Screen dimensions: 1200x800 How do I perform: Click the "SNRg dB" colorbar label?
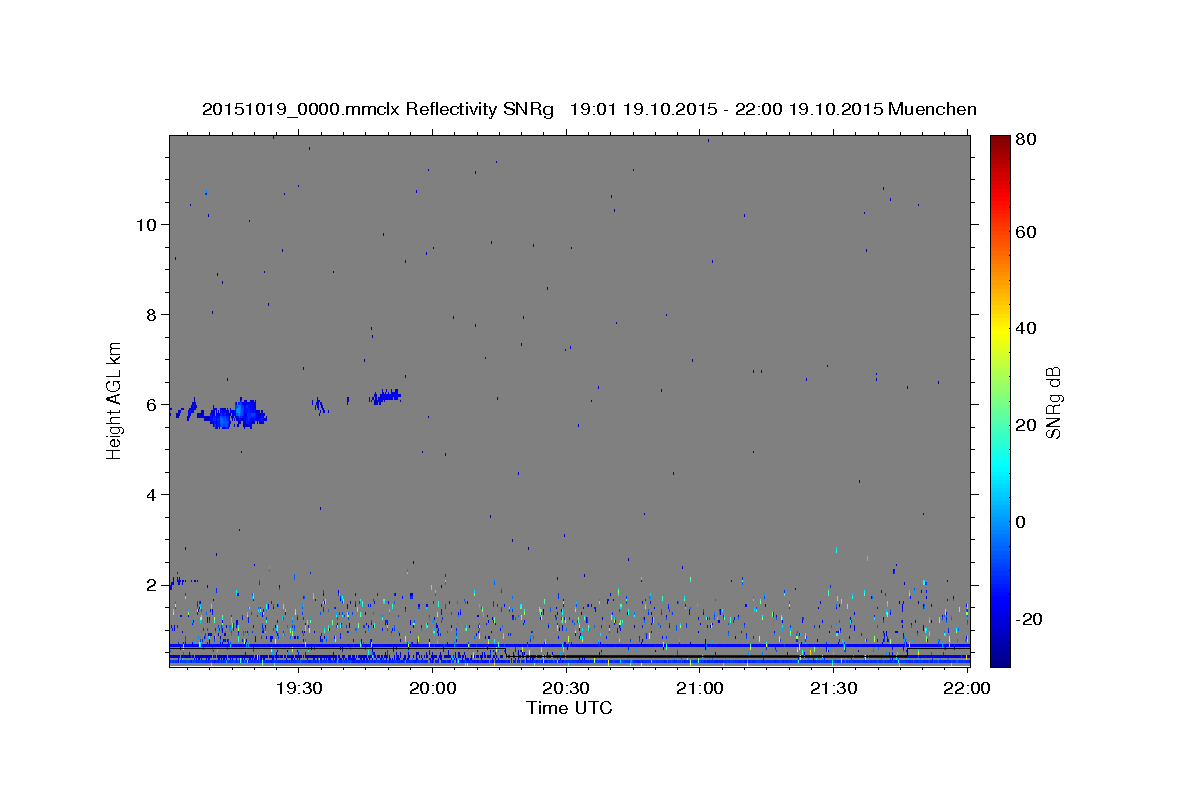[x=1053, y=401]
